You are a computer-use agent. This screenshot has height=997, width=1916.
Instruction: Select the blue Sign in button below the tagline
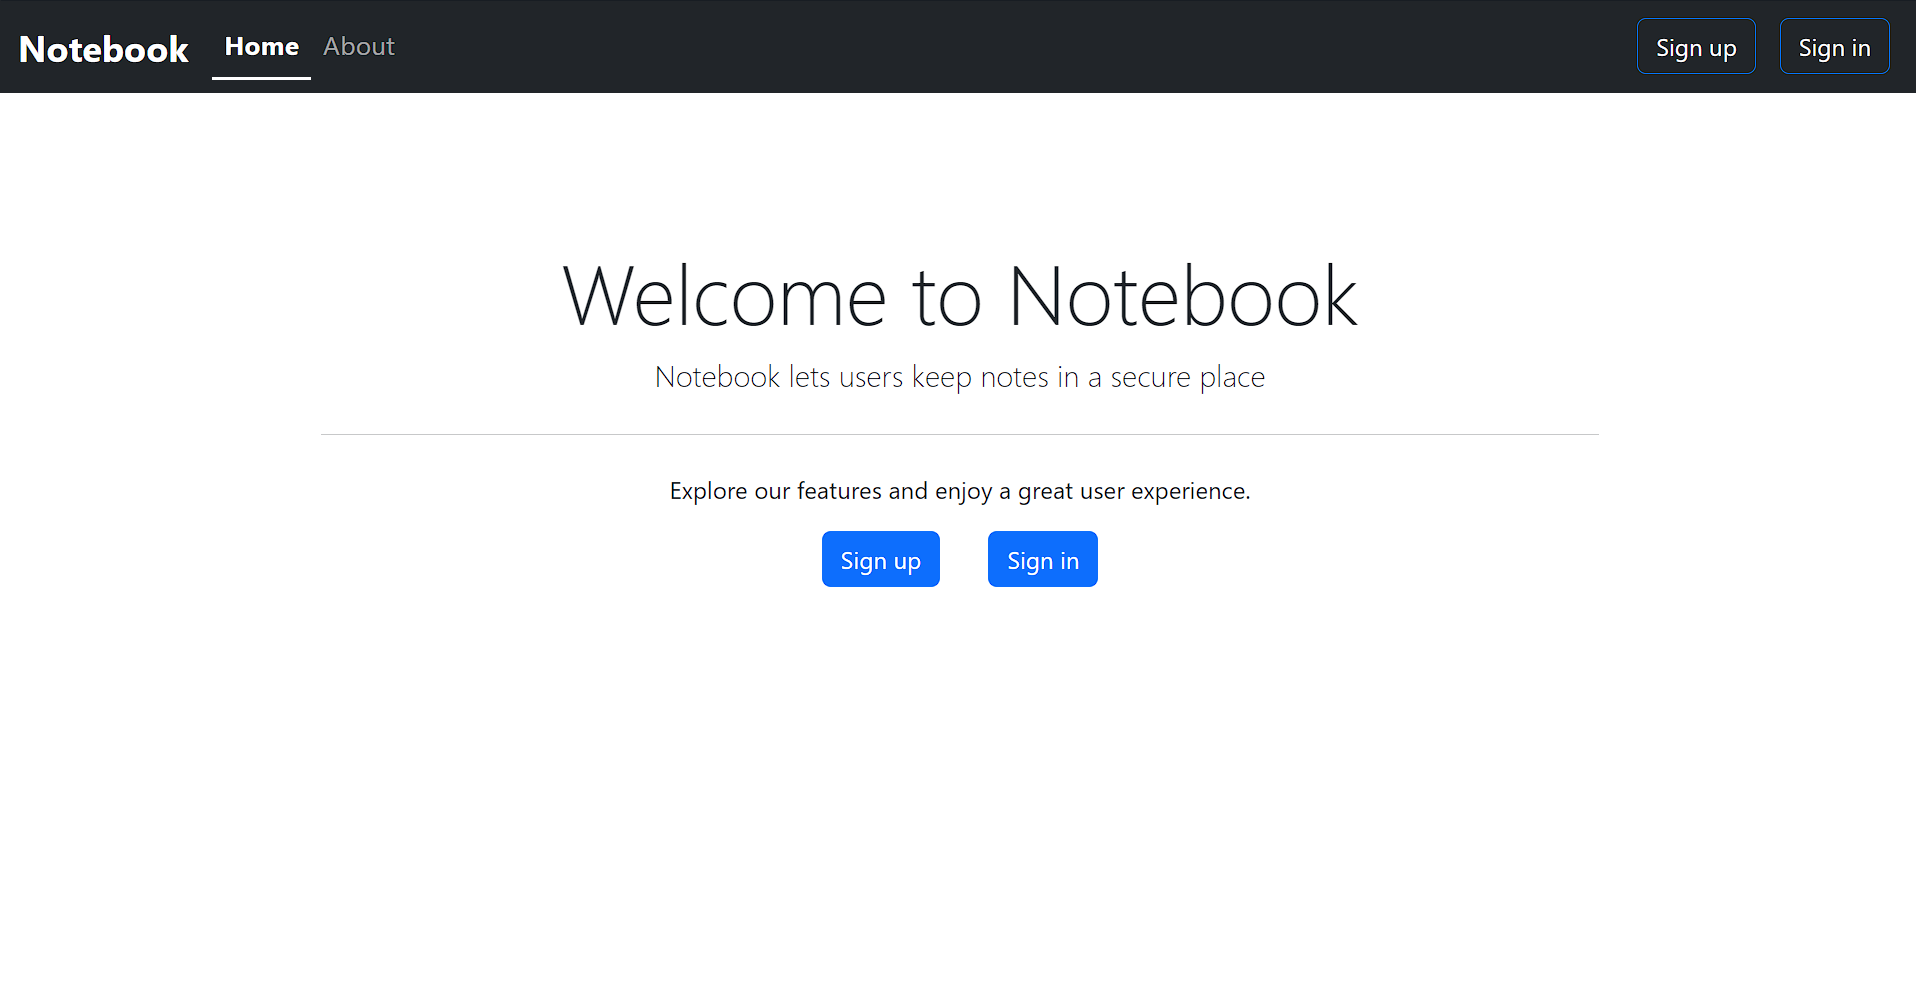click(x=1042, y=559)
